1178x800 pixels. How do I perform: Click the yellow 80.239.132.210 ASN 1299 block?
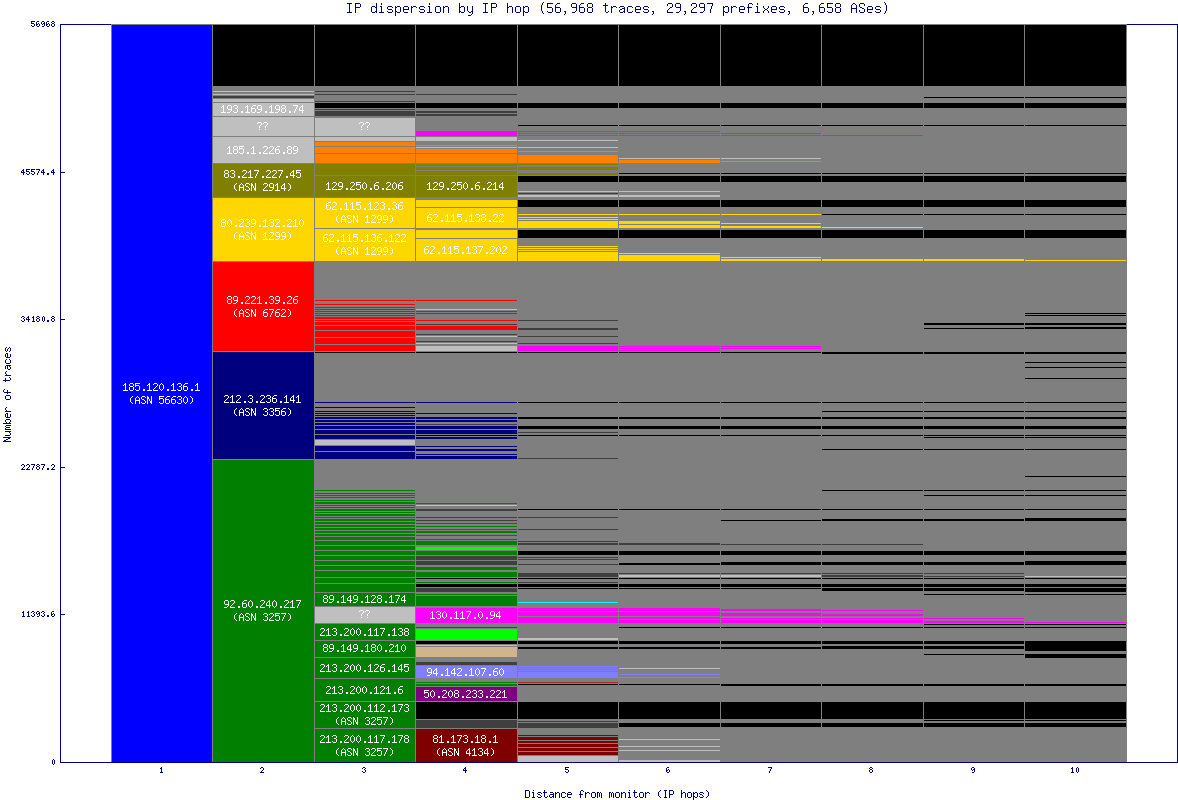pyautogui.click(x=263, y=229)
